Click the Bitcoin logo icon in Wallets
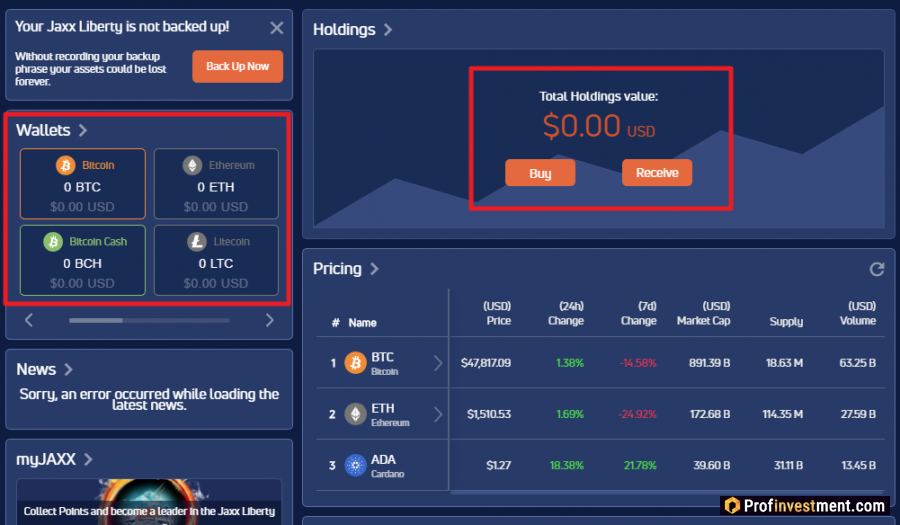 pyautogui.click(x=65, y=165)
